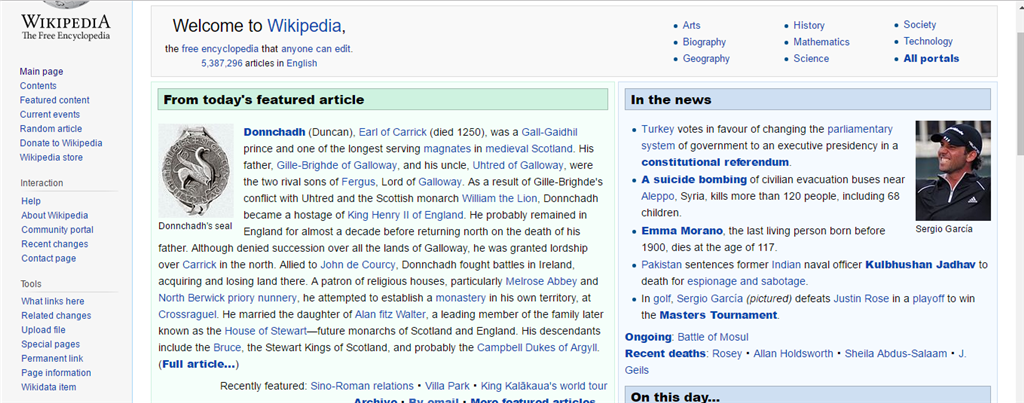
Task: Open Donate to Wikipedia link
Action: pyautogui.click(x=61, y=144)
